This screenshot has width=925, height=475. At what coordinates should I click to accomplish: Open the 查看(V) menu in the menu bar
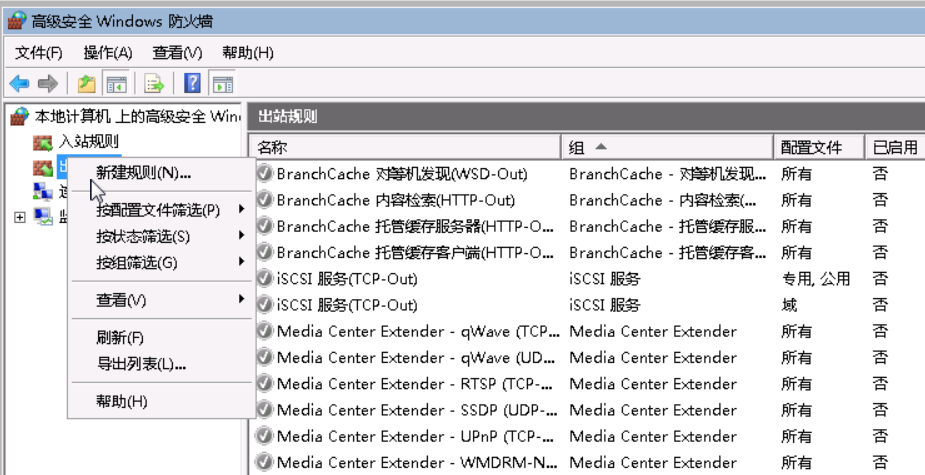[x=177, y=53]
